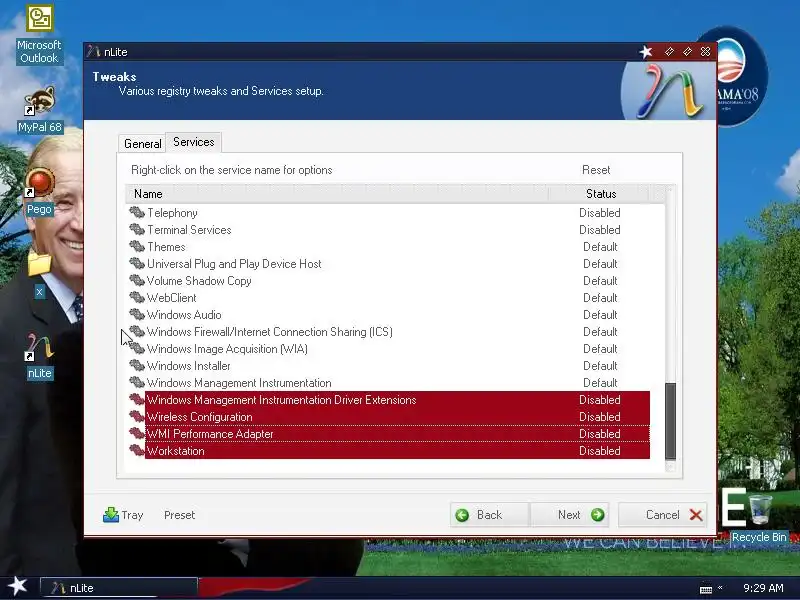
Task: Click the gear icon beside Wireless Configuration
Action: [137, 416]
